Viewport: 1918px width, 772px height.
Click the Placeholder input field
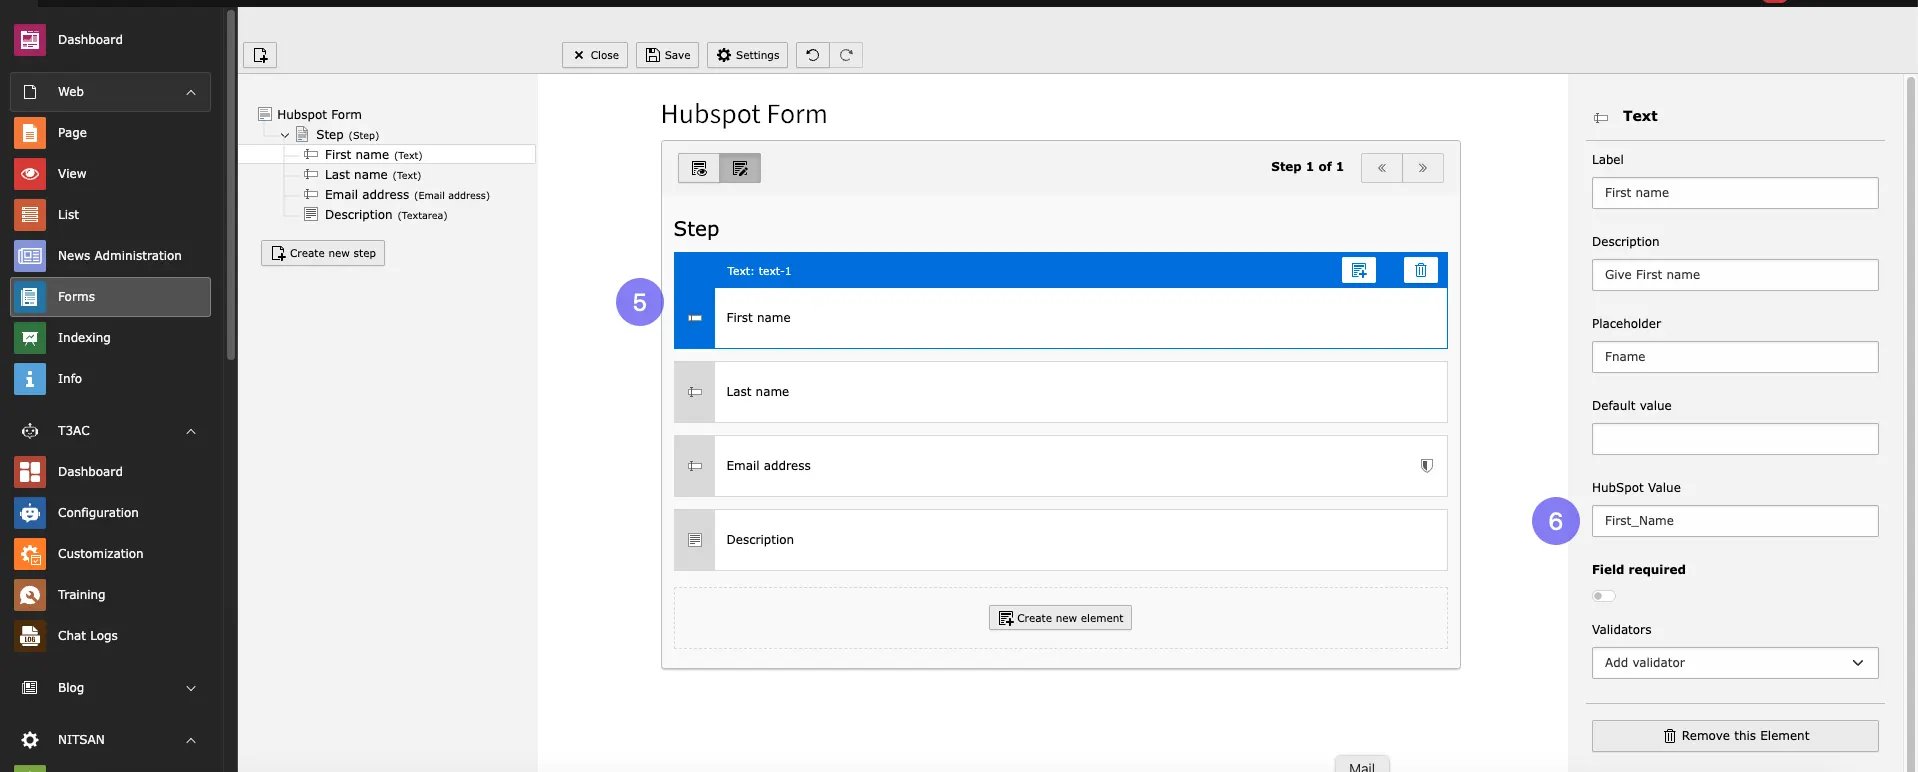click(x=1735, y=357)
